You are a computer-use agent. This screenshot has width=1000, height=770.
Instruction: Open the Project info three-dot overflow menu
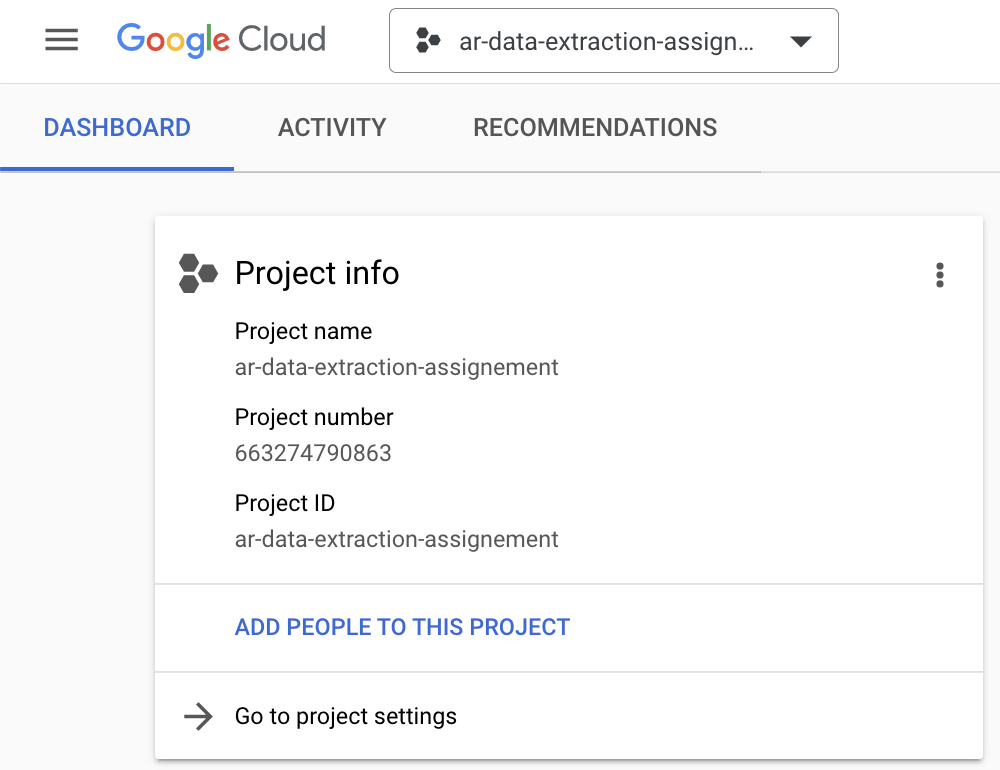[x=940, y=275]
